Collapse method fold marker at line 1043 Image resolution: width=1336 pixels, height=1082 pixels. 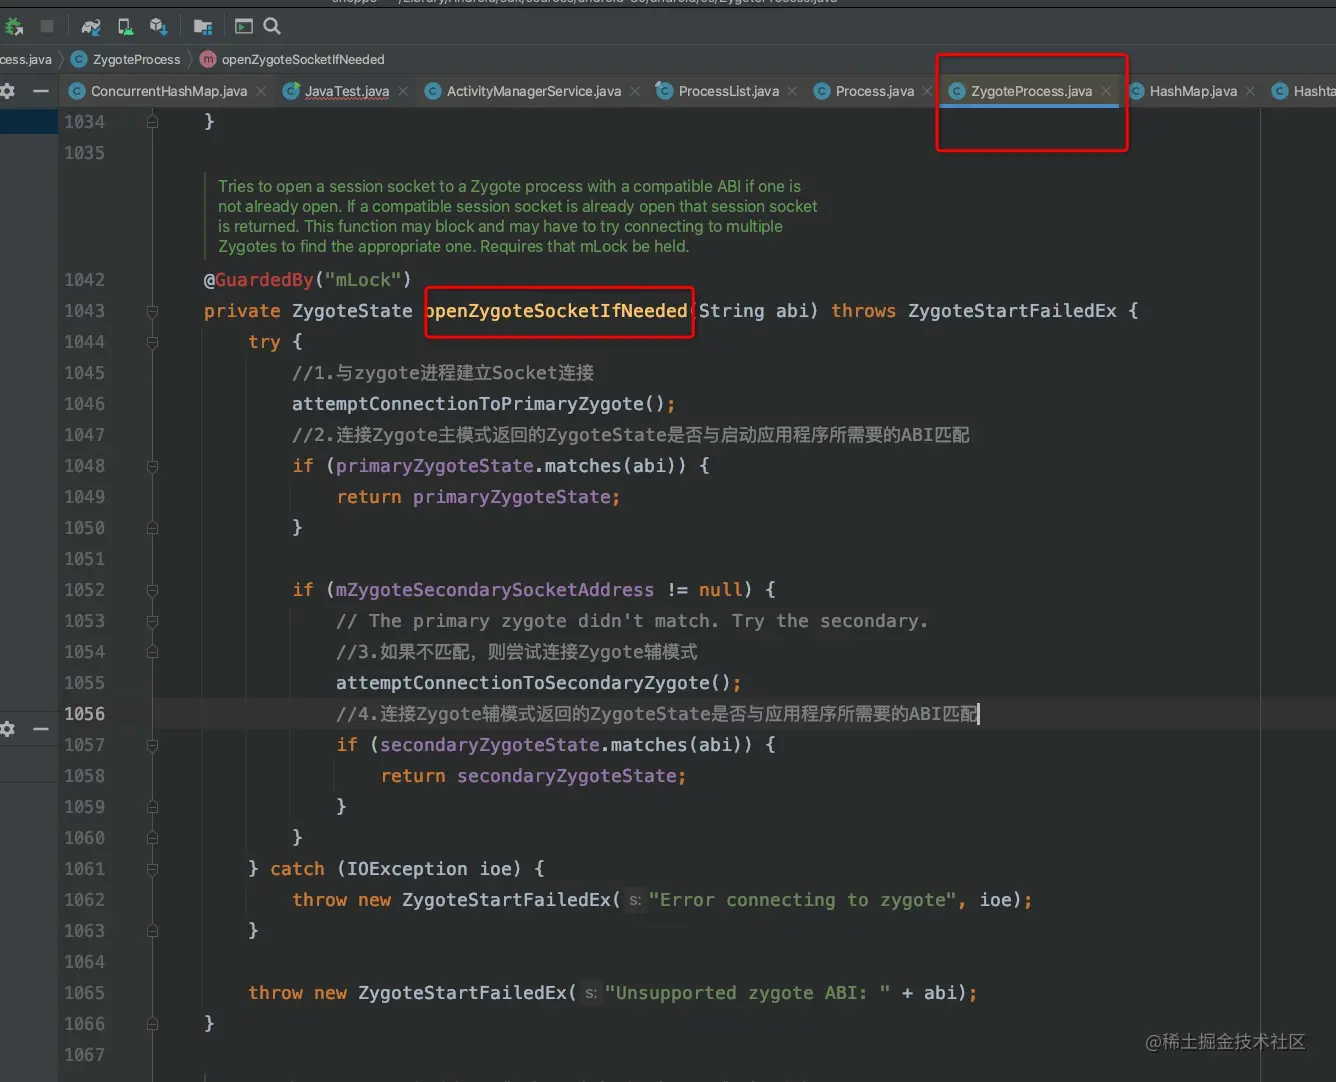(x=152, y=311)
